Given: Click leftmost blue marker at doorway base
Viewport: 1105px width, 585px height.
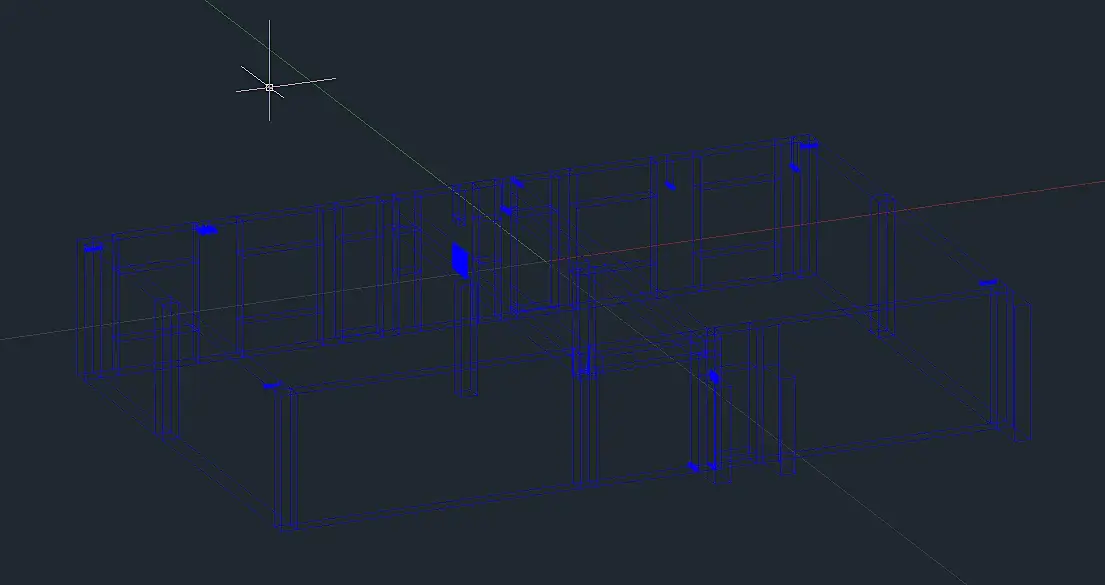Looking at the screenshot, I should coord(693,467).
